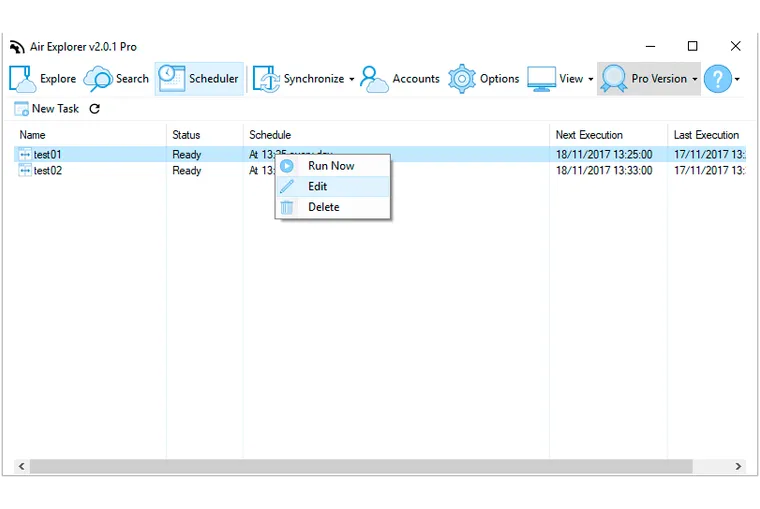The image size is (760, 509).
Task: Select the test02 task name
Action: [x=48, y=171]
